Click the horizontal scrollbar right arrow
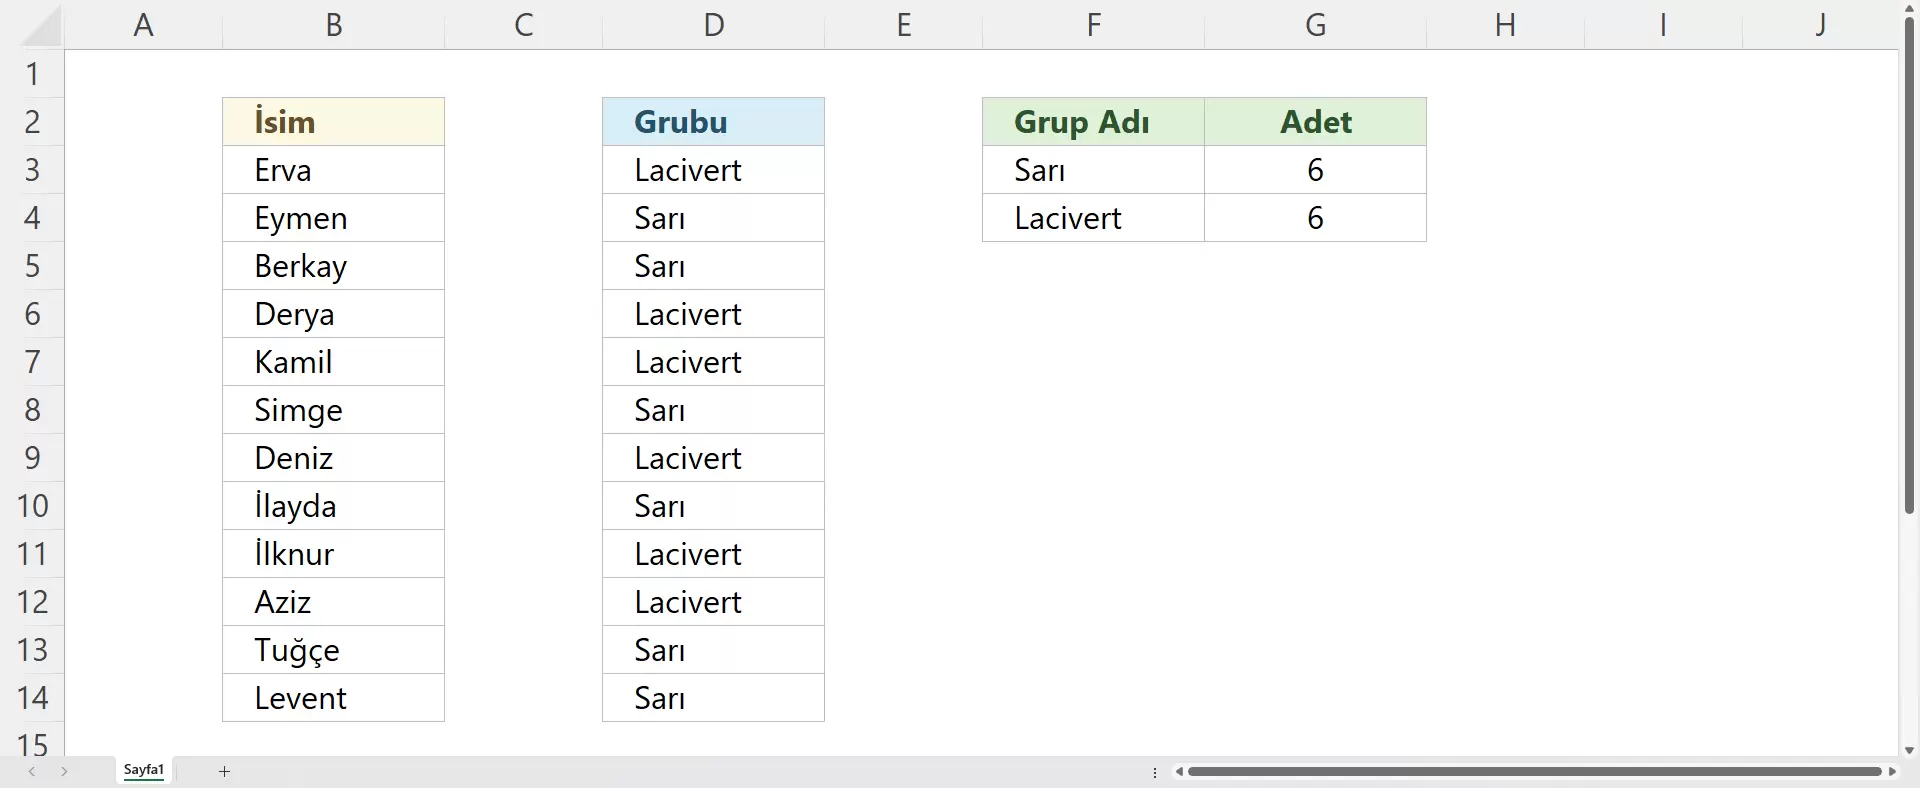This screenshot has width=1920, height=788. tap(1892, 771)
